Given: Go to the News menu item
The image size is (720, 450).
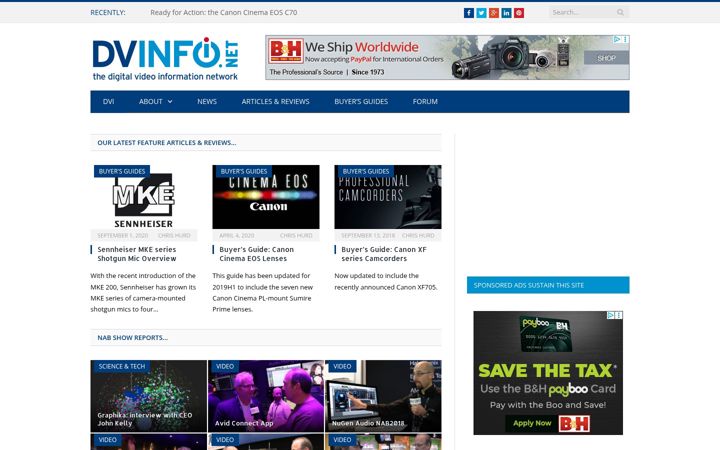Looking at the screenshot, I should click(207, 101).
